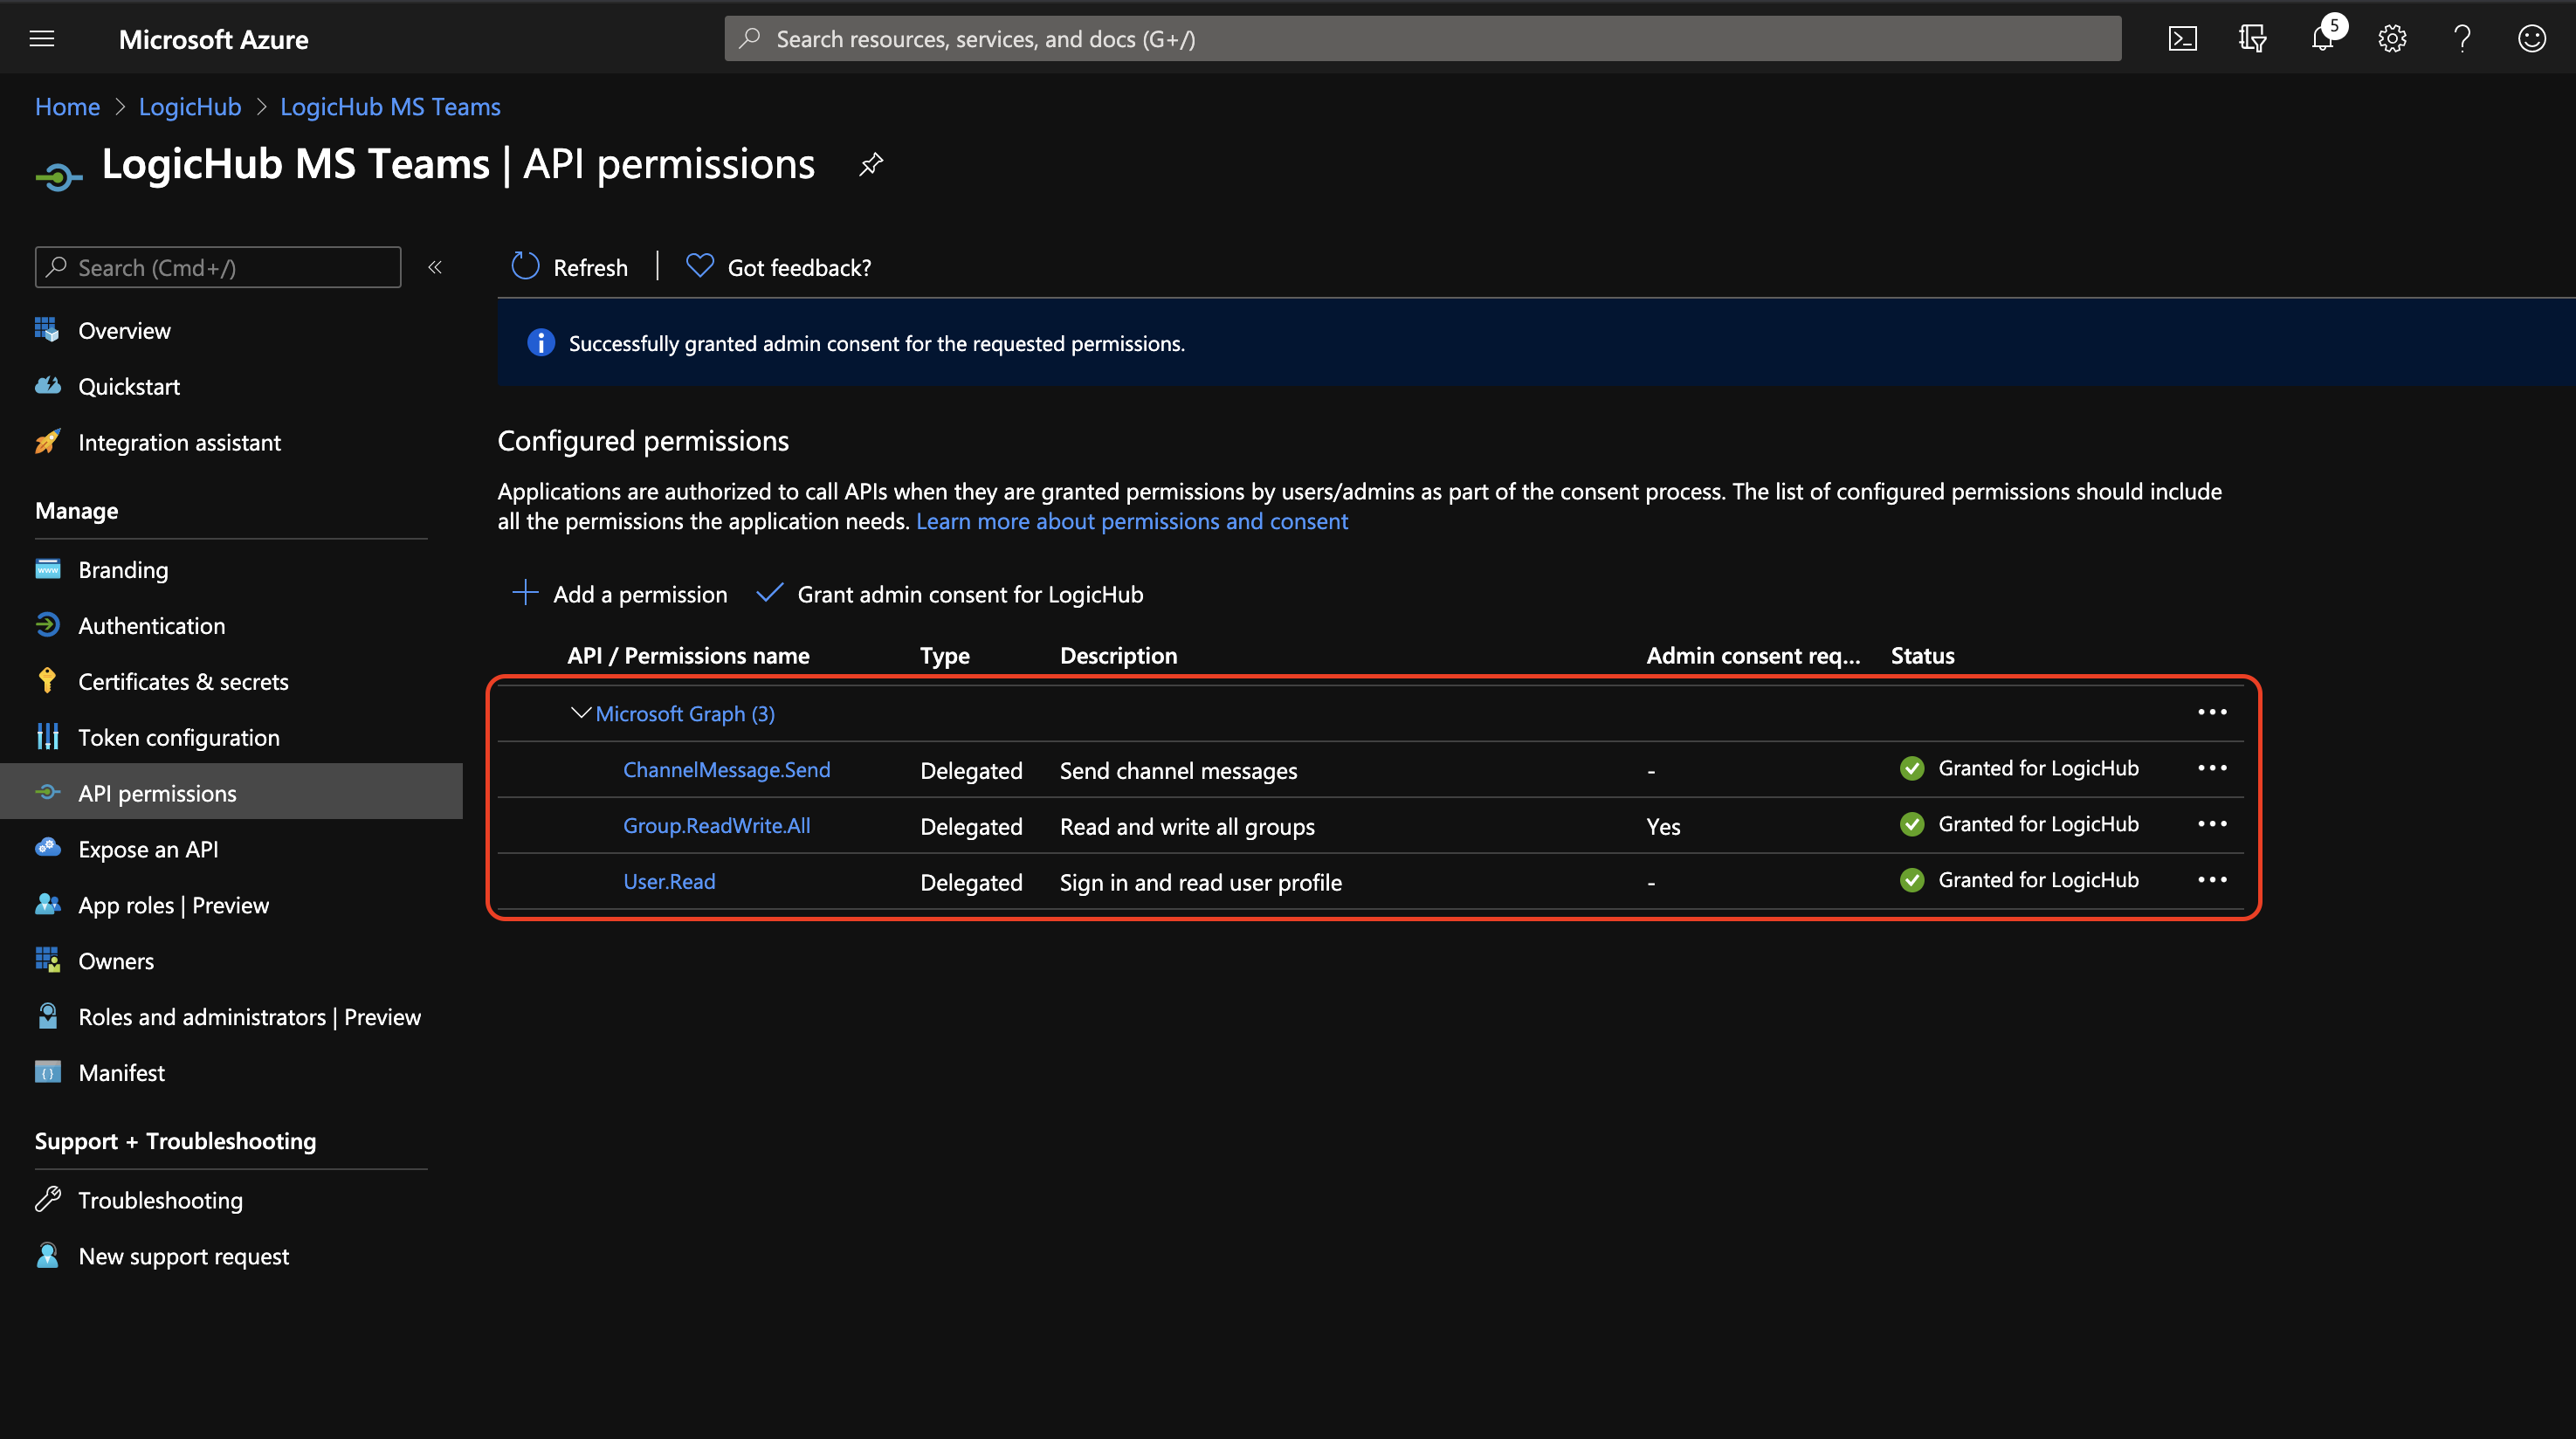Open Overview in sidebar
2576x1439 pixels.
(124, 330)
